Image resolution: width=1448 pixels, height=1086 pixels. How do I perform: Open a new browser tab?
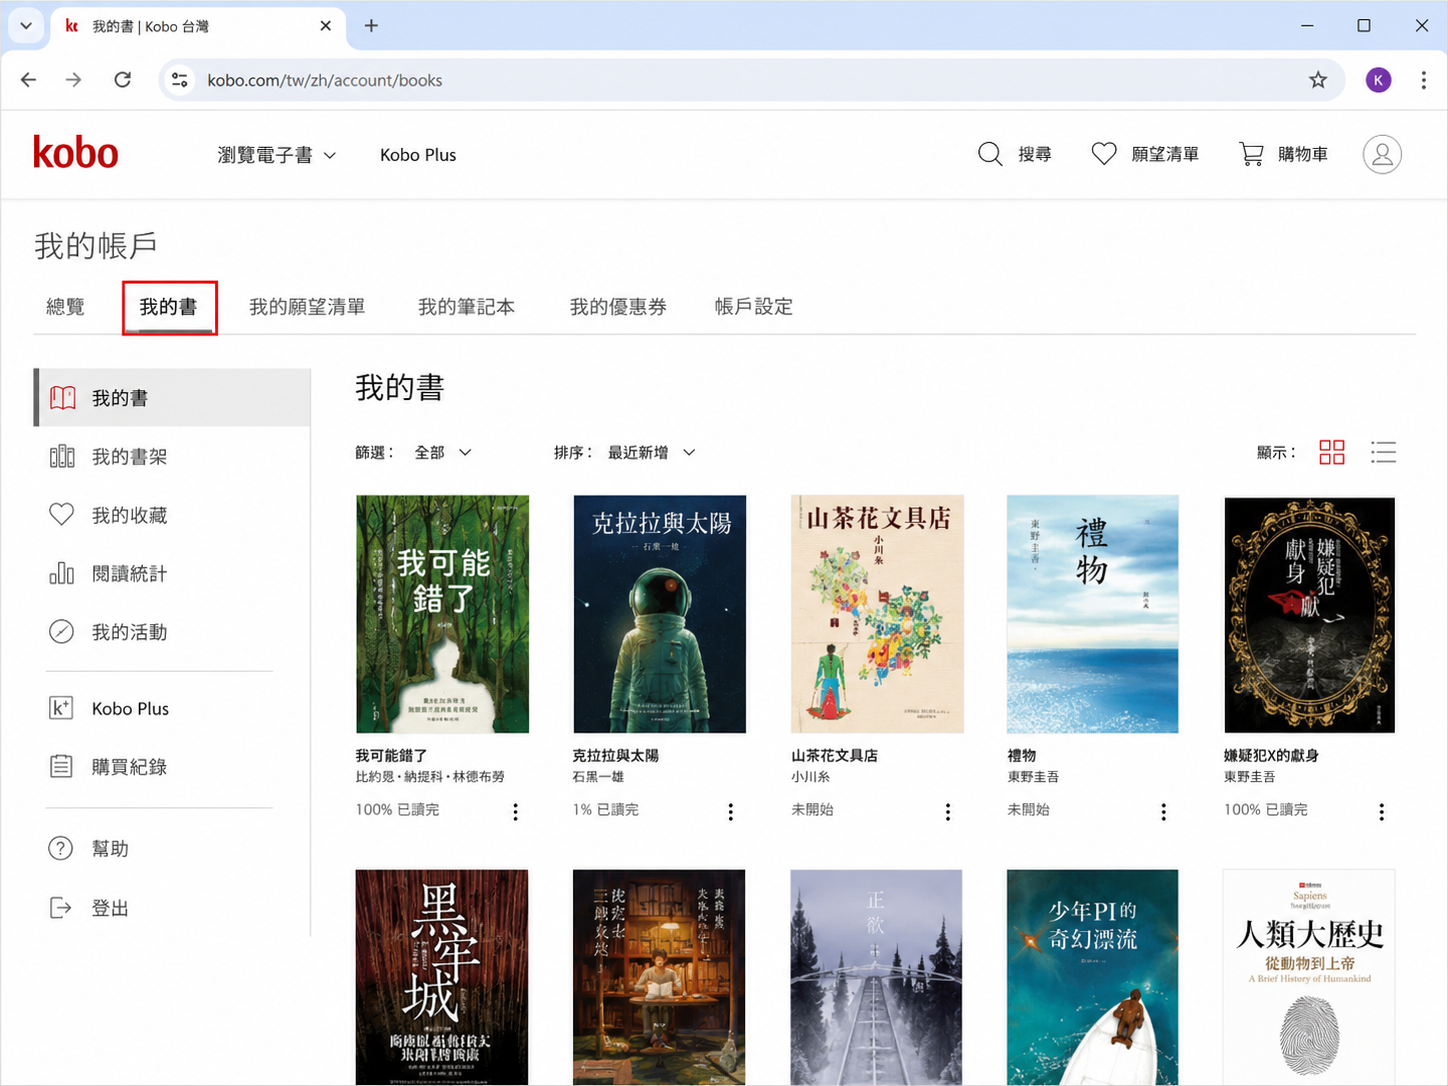pyautogui.click(x=371, y=26)
